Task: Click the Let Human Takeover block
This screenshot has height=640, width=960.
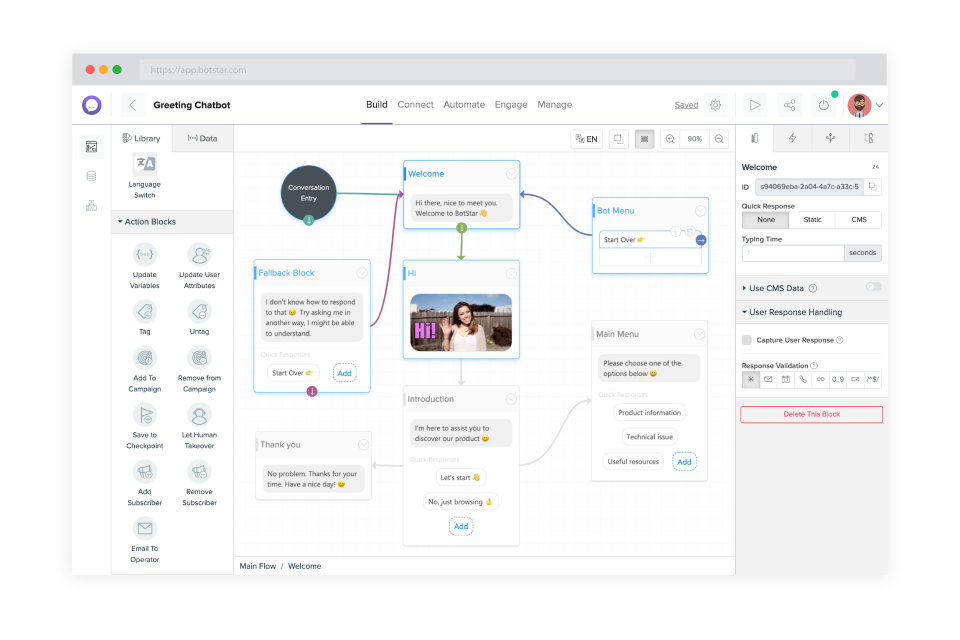Action: point(199,422)
